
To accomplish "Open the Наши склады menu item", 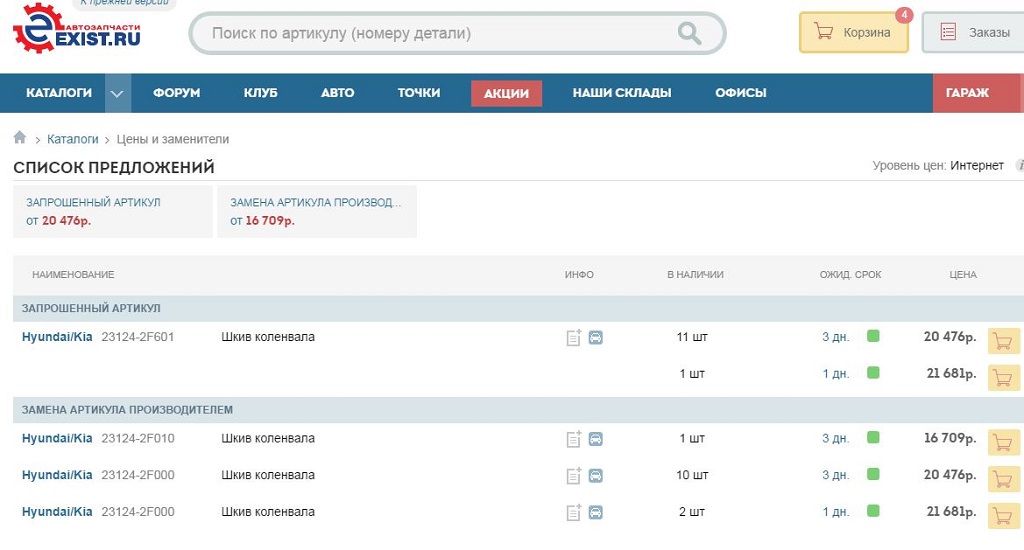I will pyautogui.click(x=621, y=93).
